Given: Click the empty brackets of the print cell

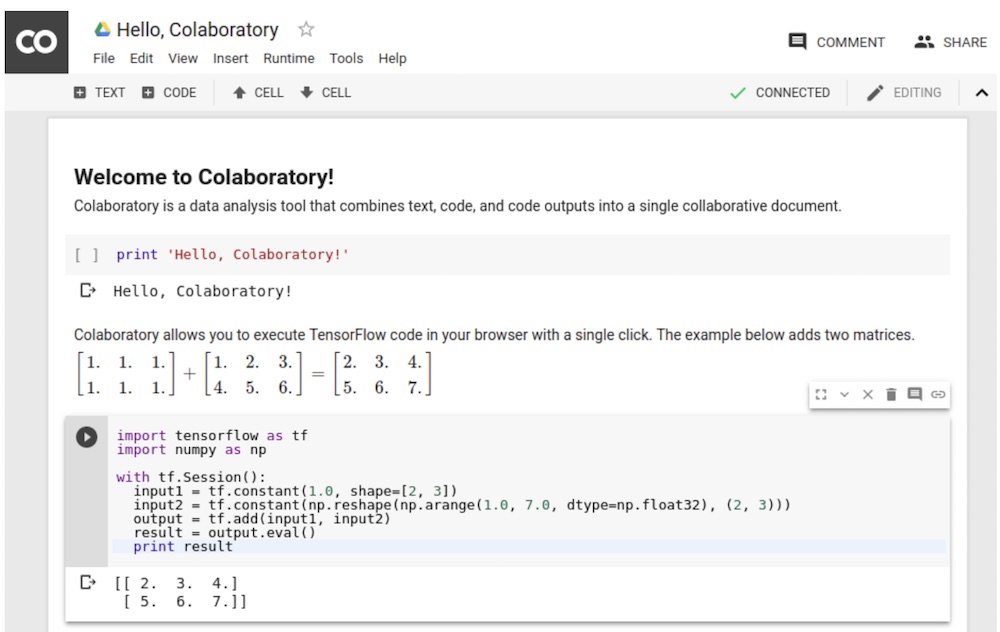Looking at the screenshot, I should click(x=87, y=255).
